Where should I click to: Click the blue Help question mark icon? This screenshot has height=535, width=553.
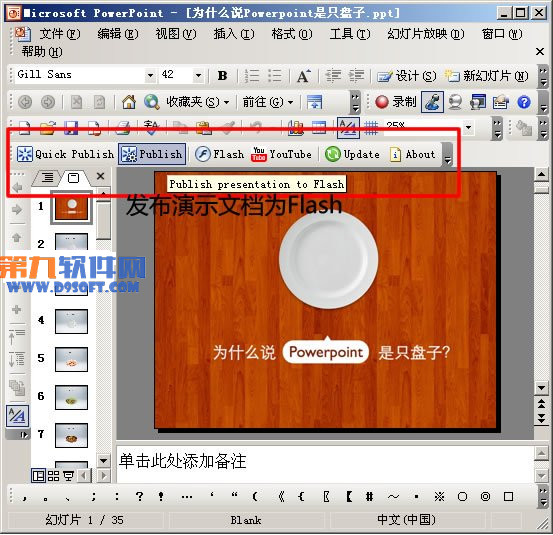tap(524, 102)
